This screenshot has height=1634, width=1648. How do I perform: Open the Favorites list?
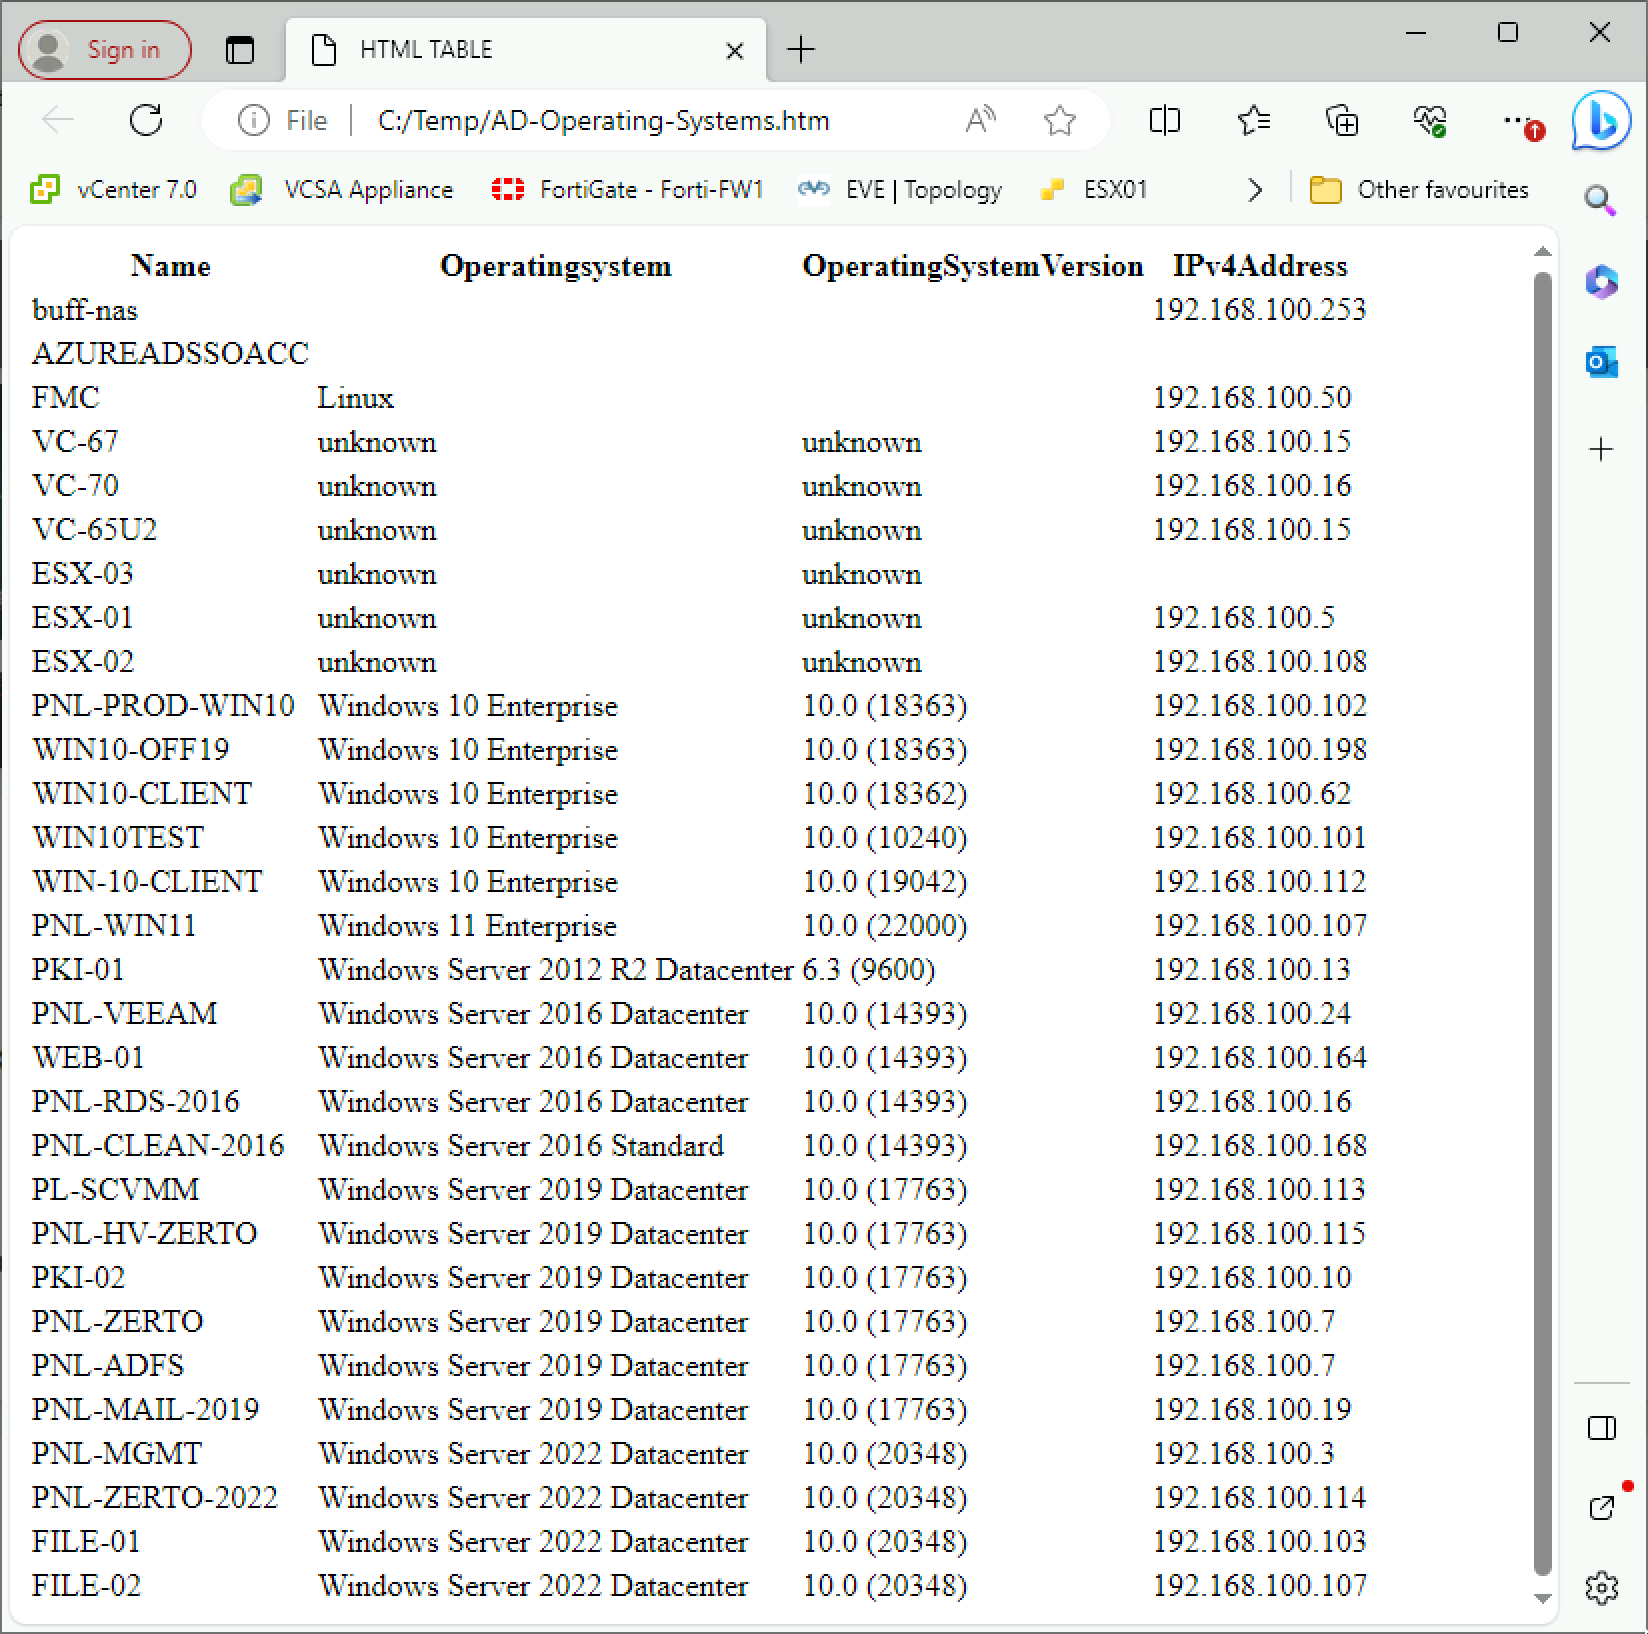click(x=1253, y=120)
